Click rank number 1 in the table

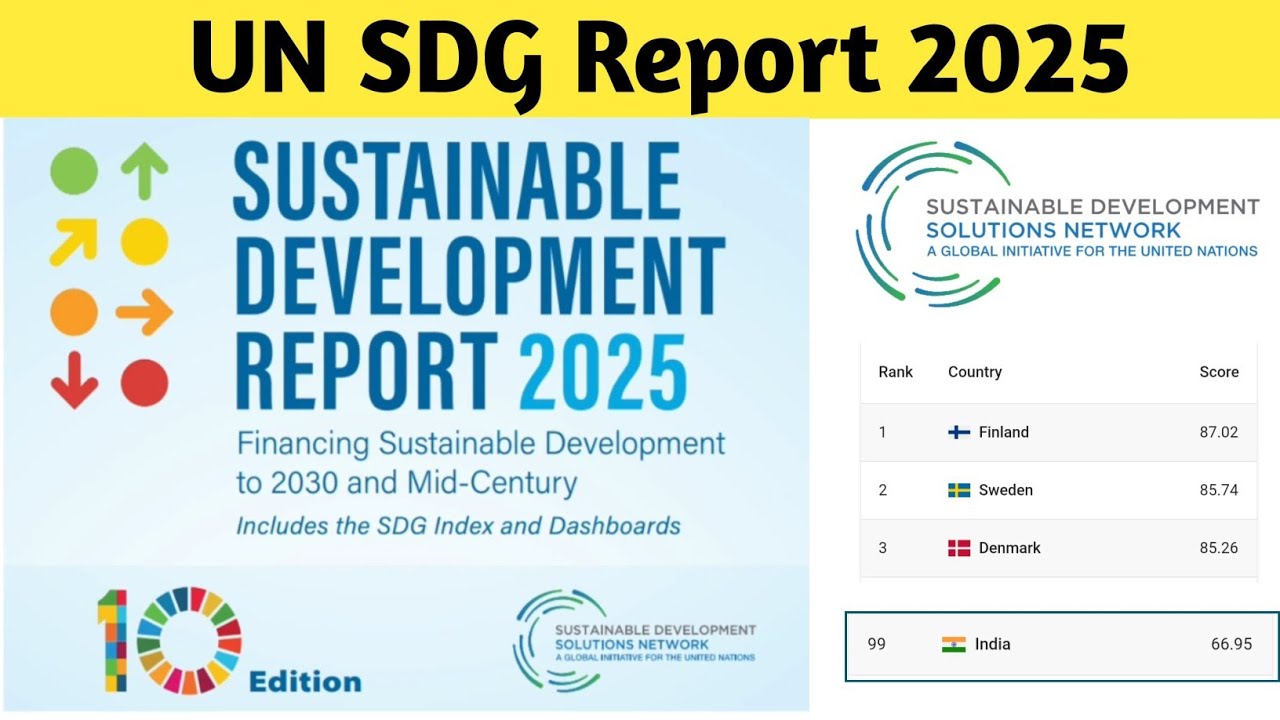[883, 433]
